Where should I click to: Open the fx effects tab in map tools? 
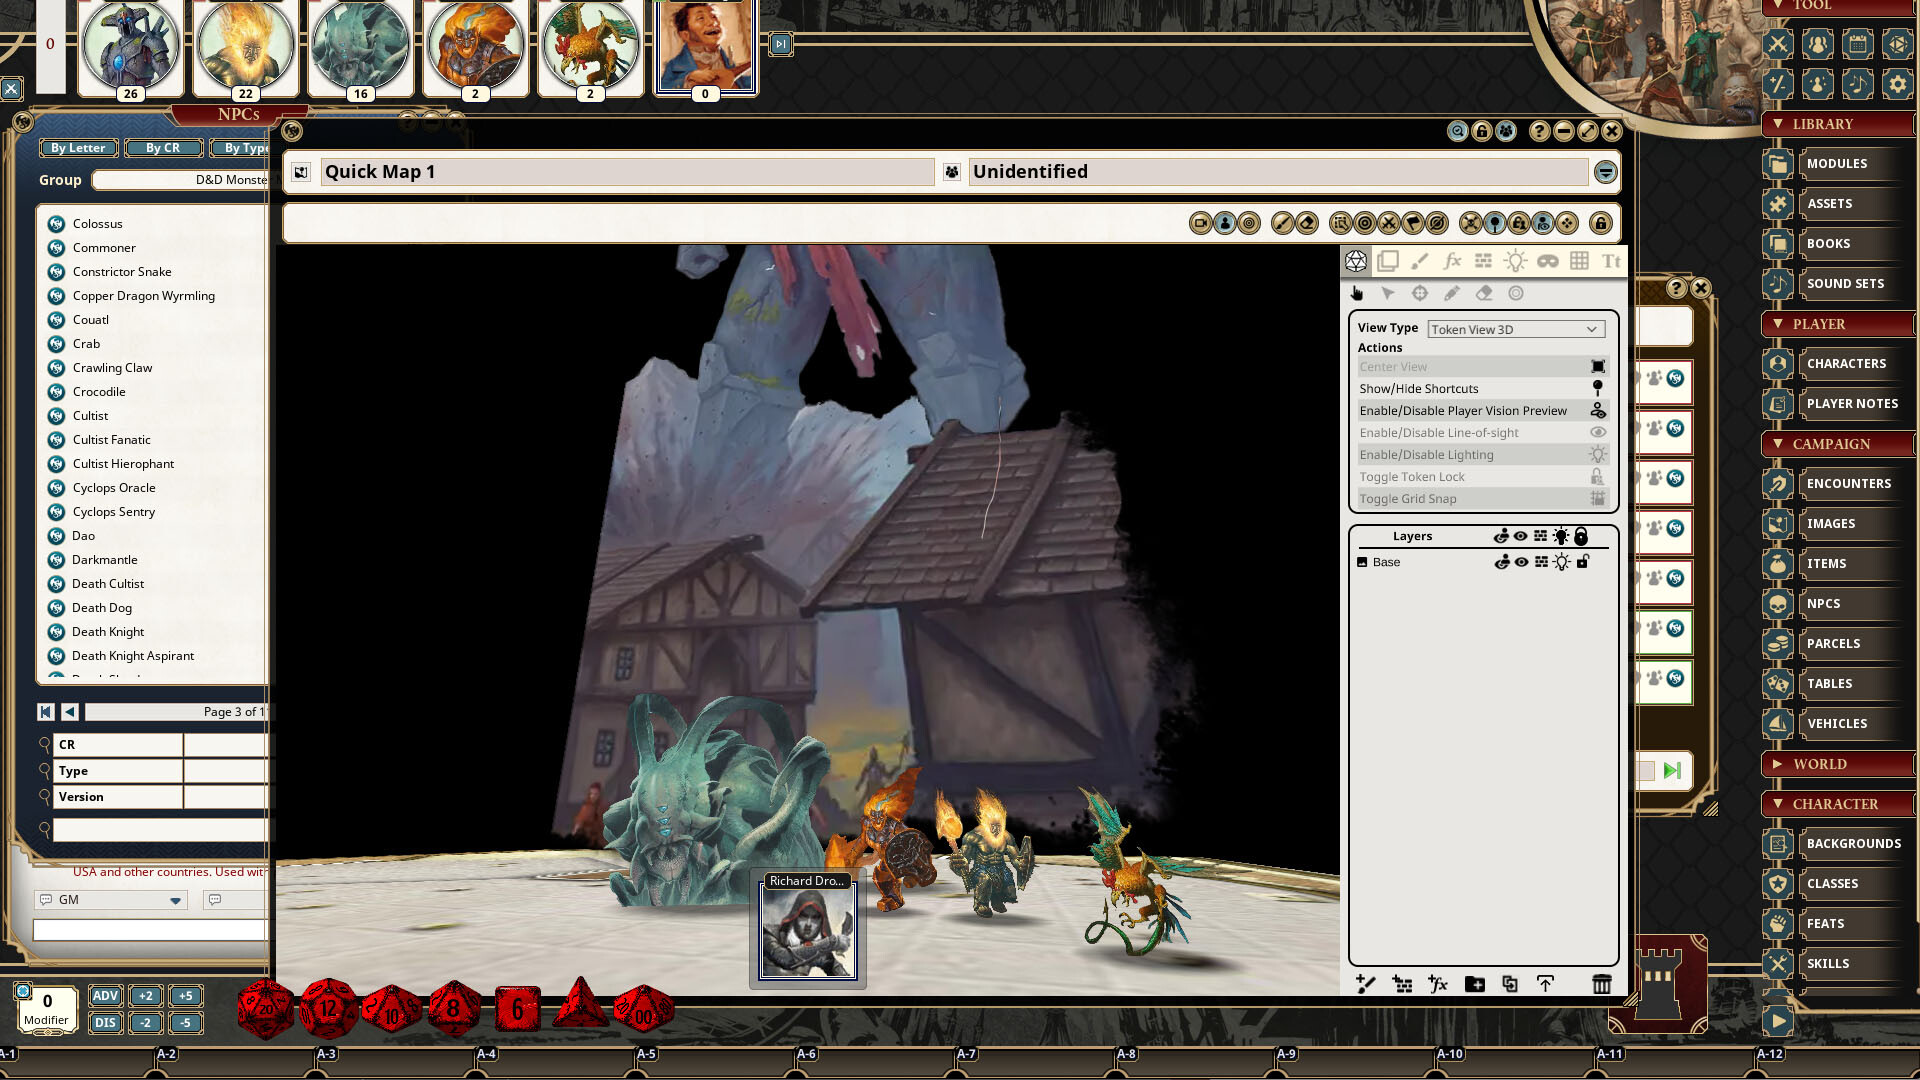coord(1452,261)
